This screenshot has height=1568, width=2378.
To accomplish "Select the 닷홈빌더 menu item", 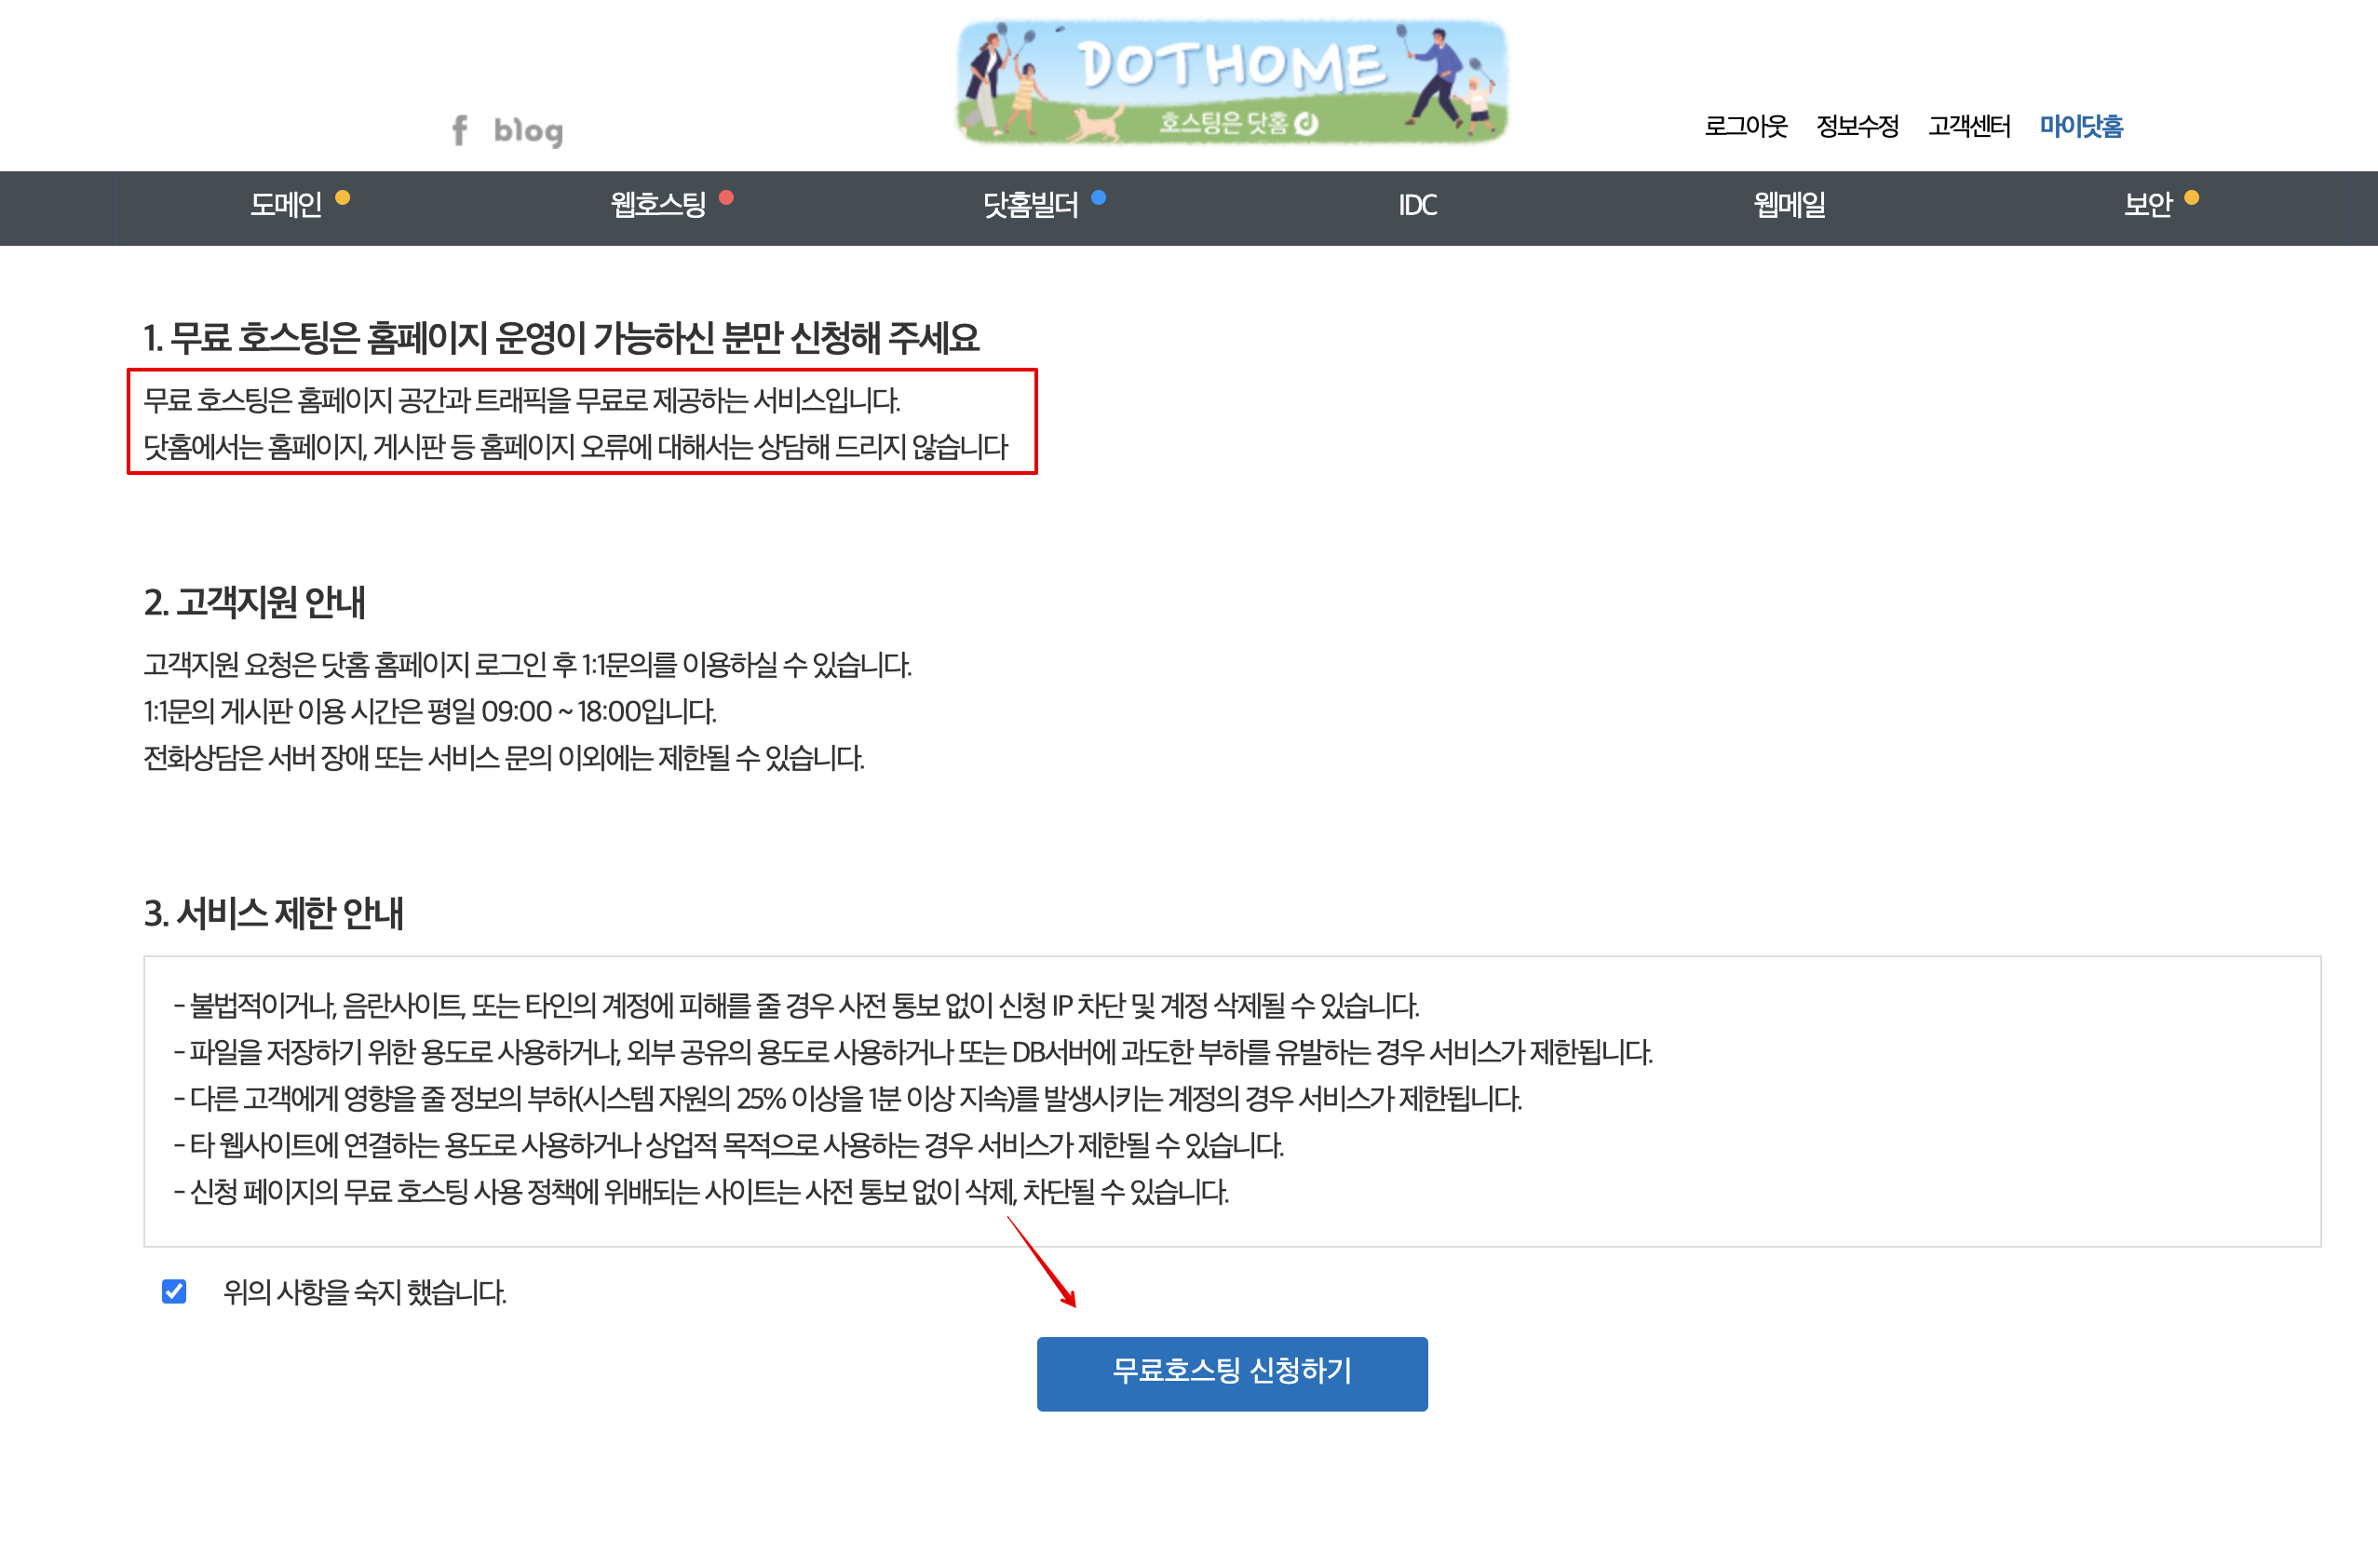I will (1030, 205).
